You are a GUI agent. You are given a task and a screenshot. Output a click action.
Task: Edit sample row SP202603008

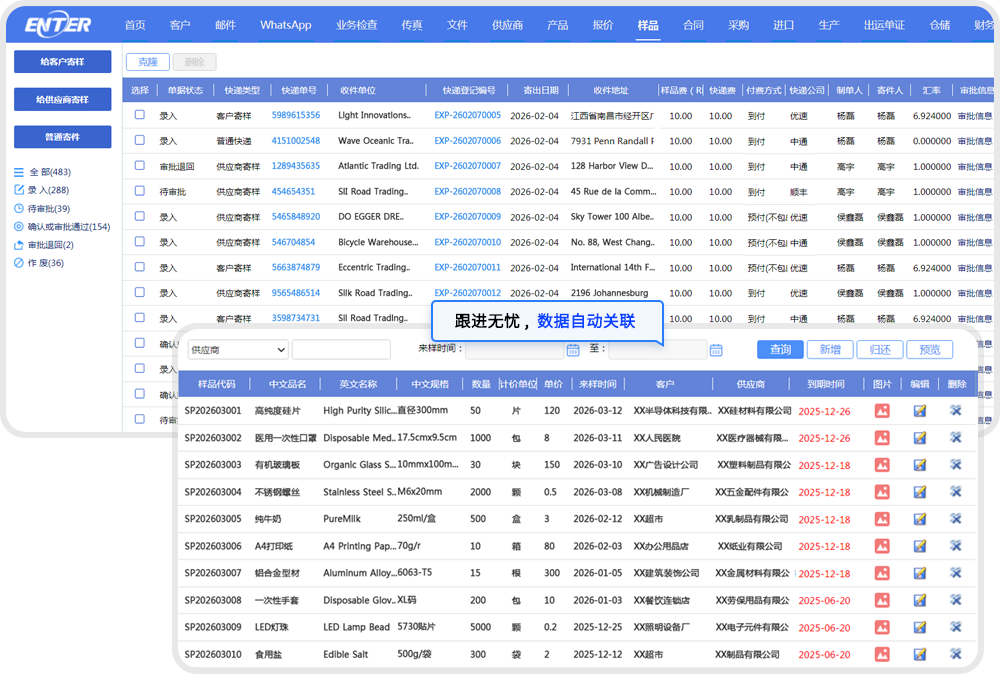pos(920,601)
